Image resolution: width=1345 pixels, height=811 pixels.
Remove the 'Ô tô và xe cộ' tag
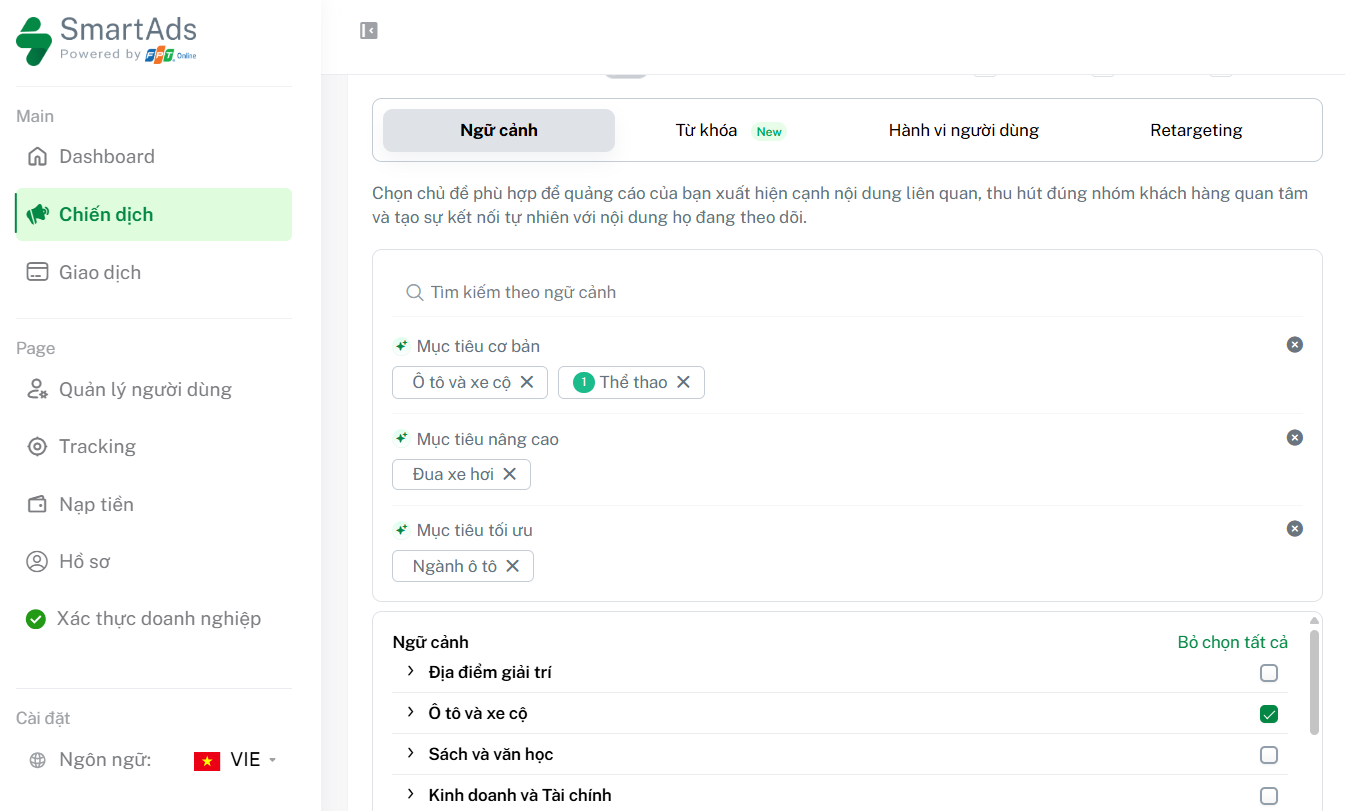[527, 382]
